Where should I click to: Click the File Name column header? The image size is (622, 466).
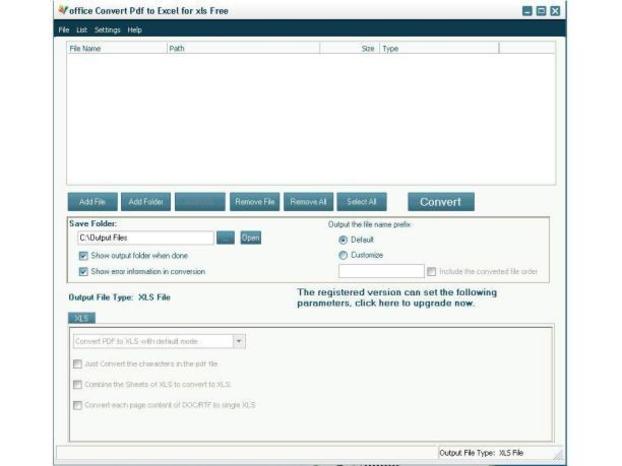117,48
